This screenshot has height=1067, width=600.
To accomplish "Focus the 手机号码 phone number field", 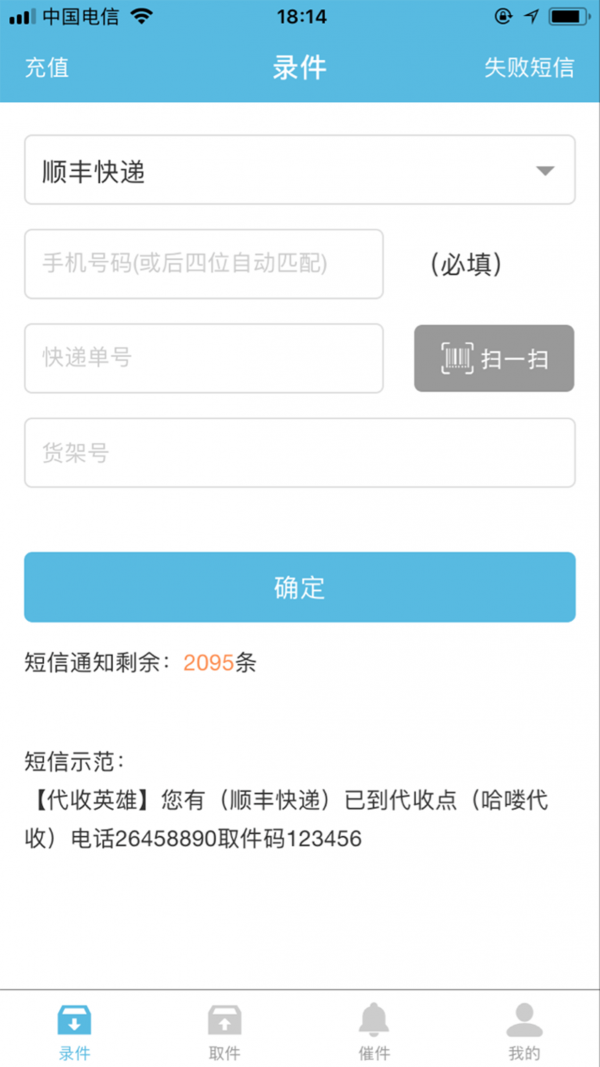I will 204,264.
